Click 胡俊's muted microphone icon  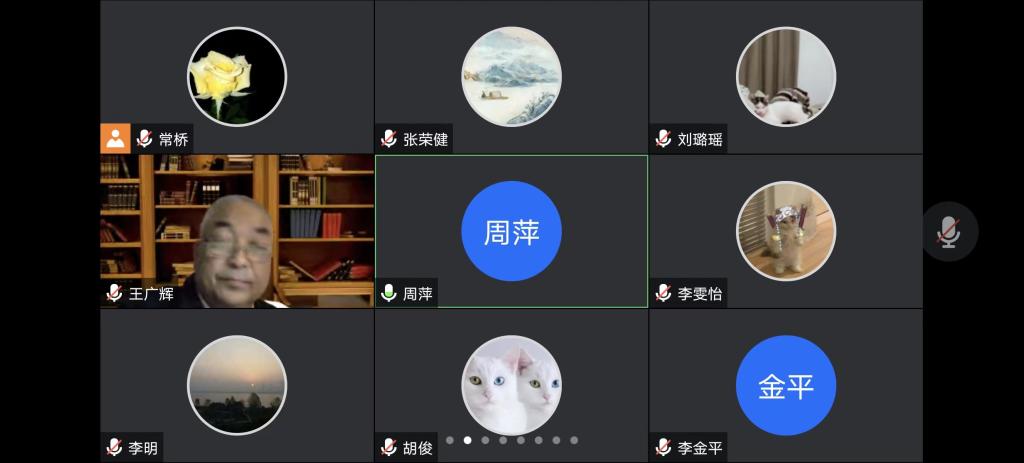[x=389, y=447]
